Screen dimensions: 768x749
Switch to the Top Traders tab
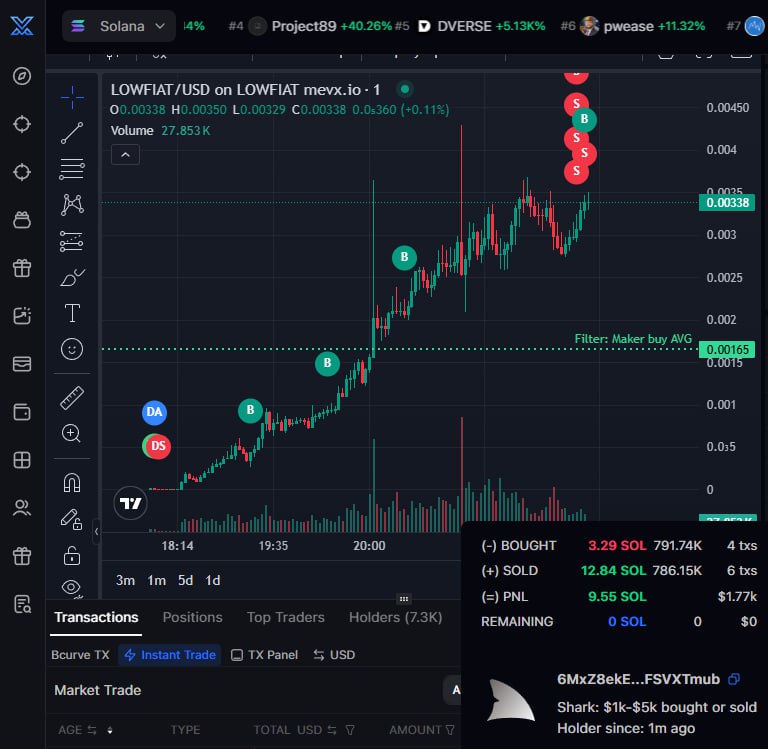tap(286, 617)
